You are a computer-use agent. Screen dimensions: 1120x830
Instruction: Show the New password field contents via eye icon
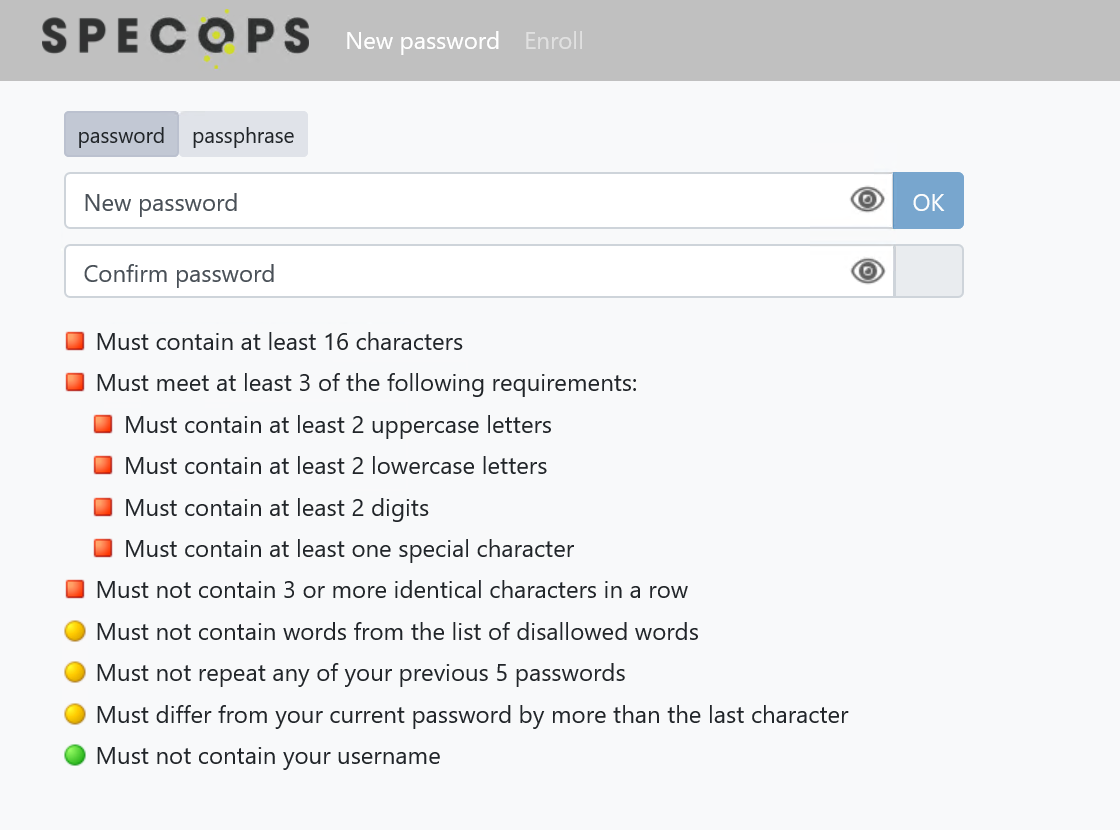coord(867,200)
